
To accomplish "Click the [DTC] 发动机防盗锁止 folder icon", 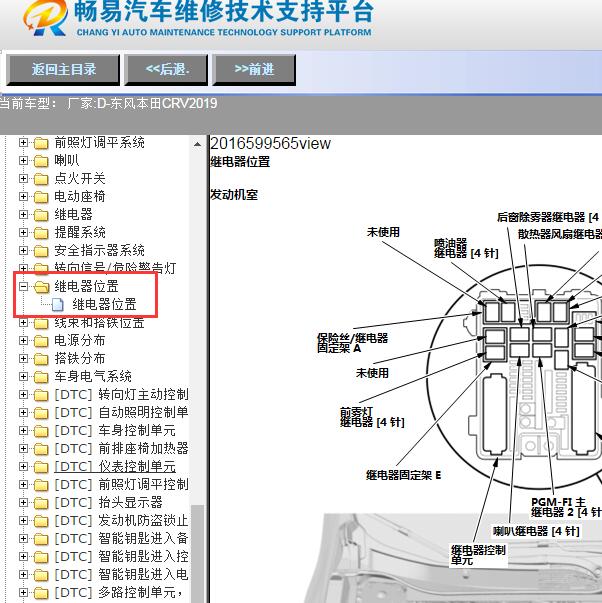I will (x=41, y=521).
